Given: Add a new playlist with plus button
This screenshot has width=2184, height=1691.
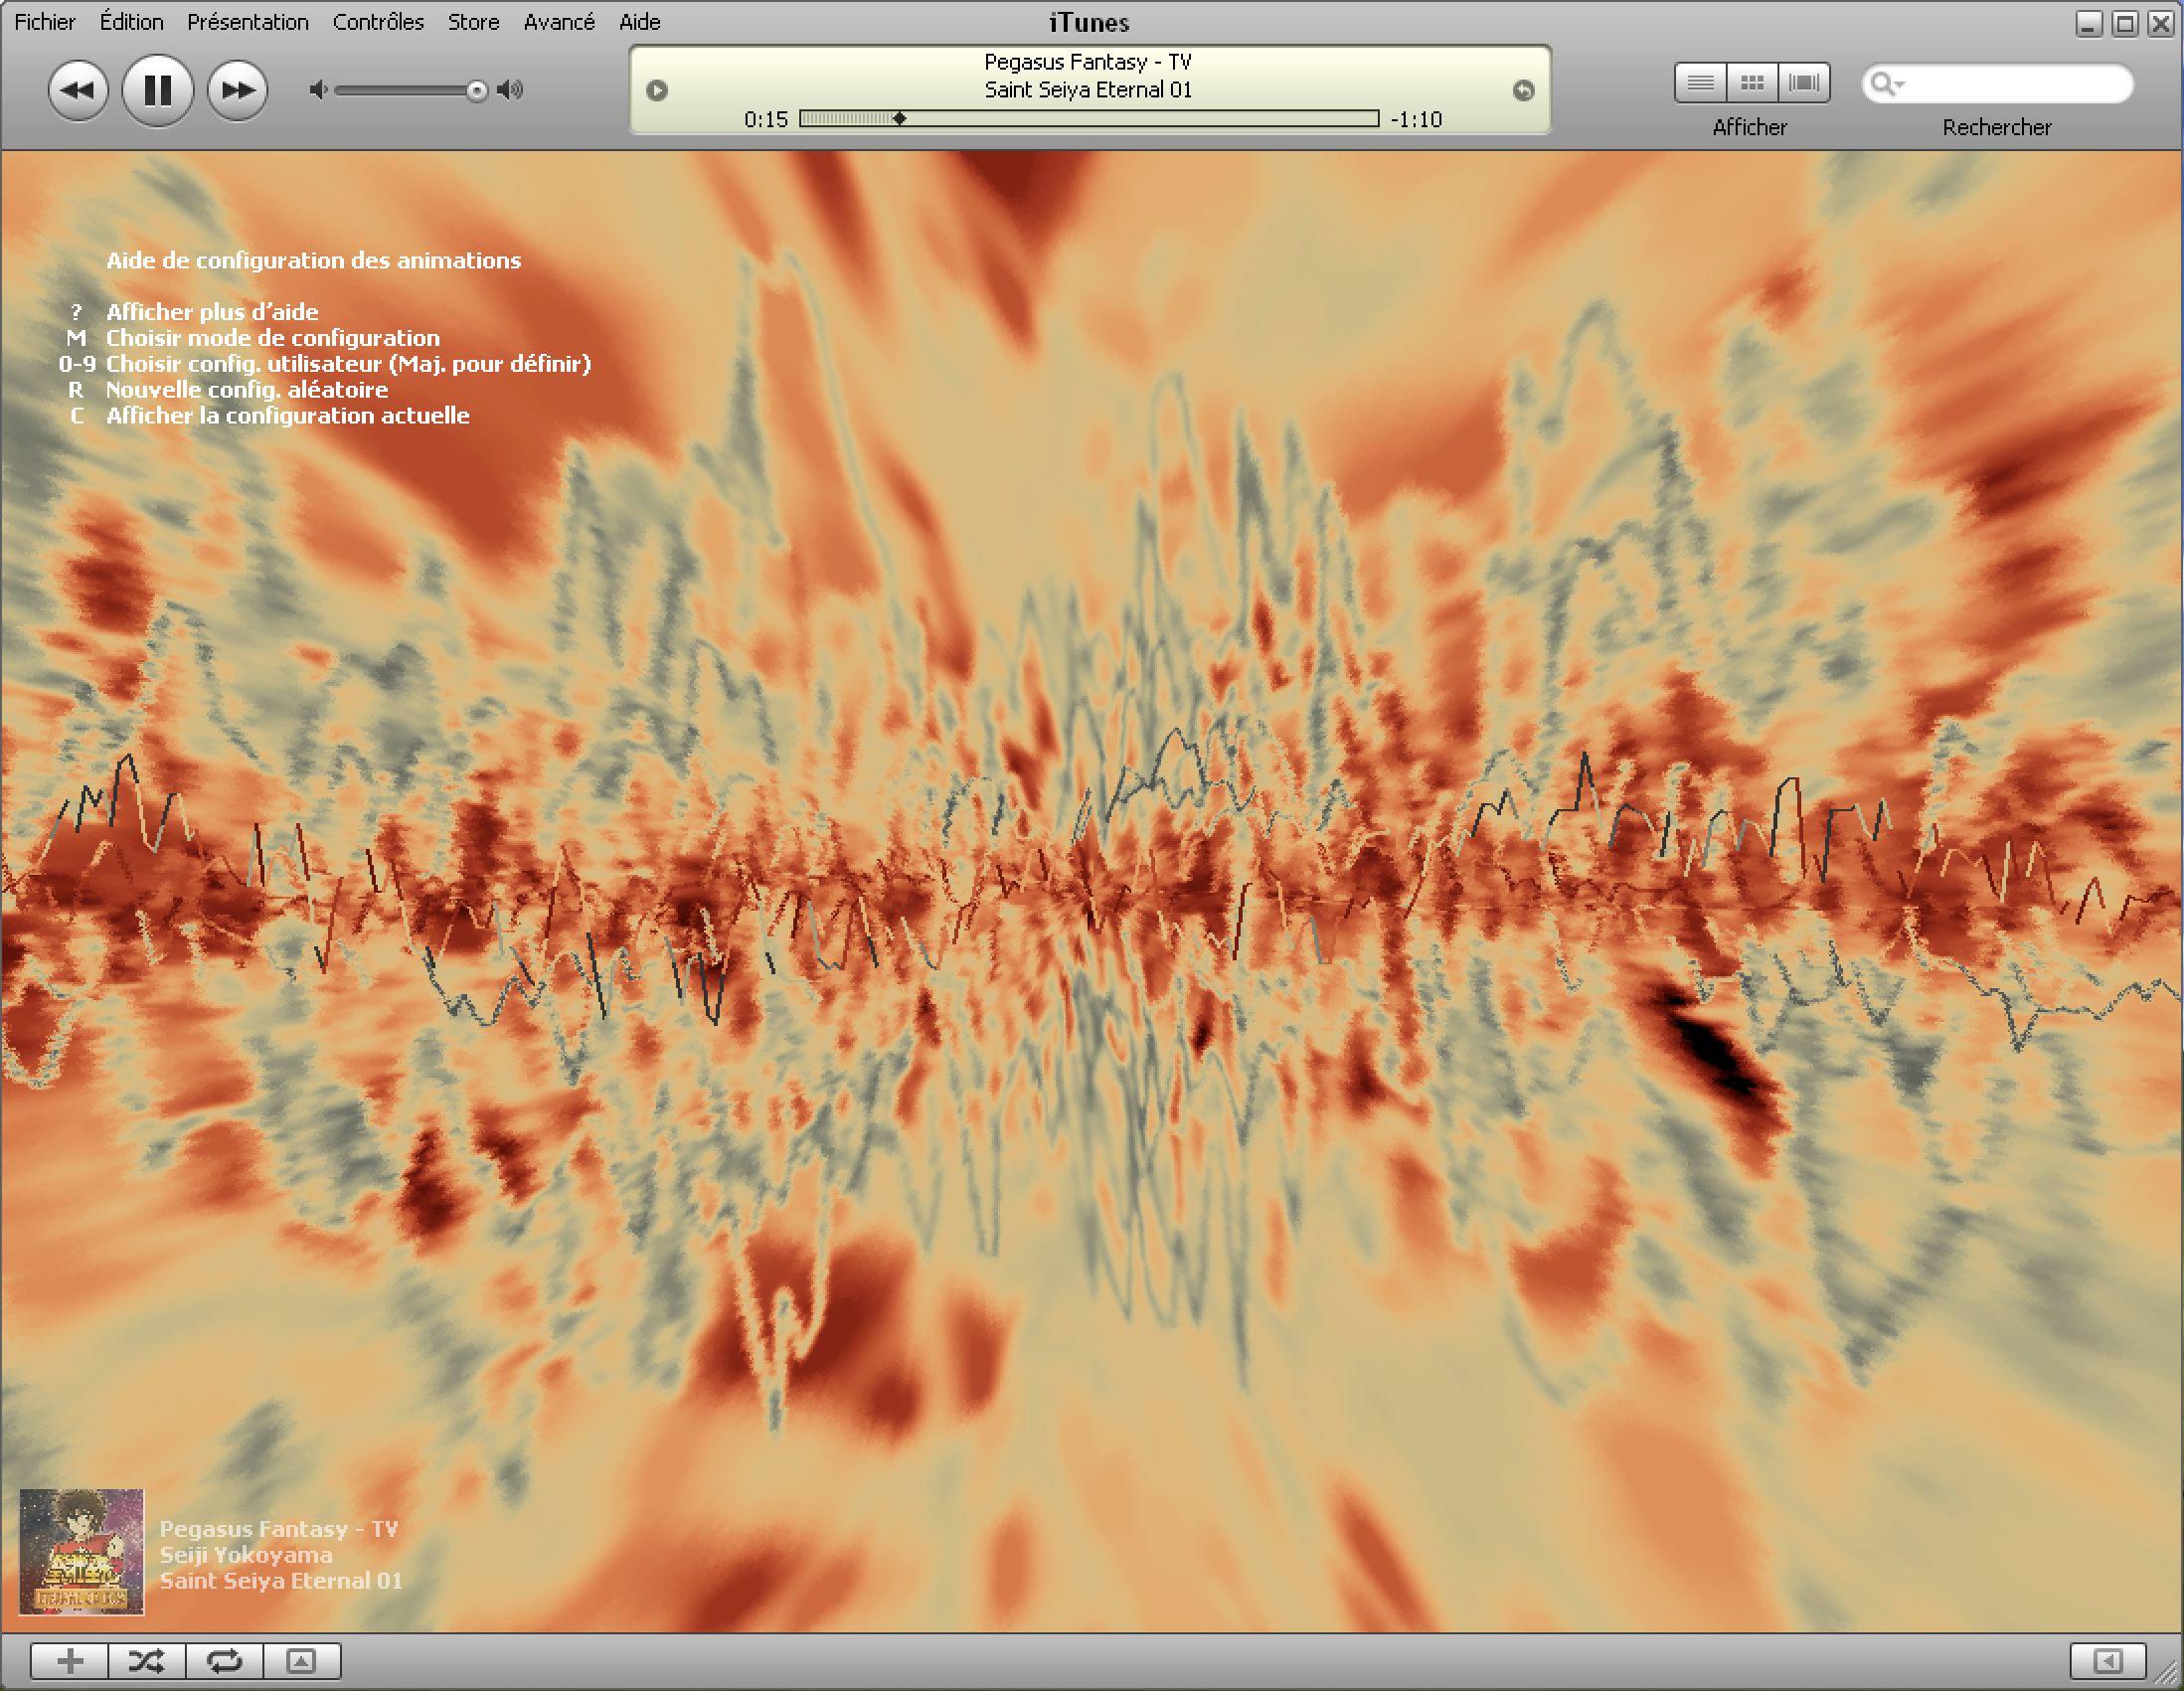Looking at the screenshot, I should click(x=69, y=1661).
